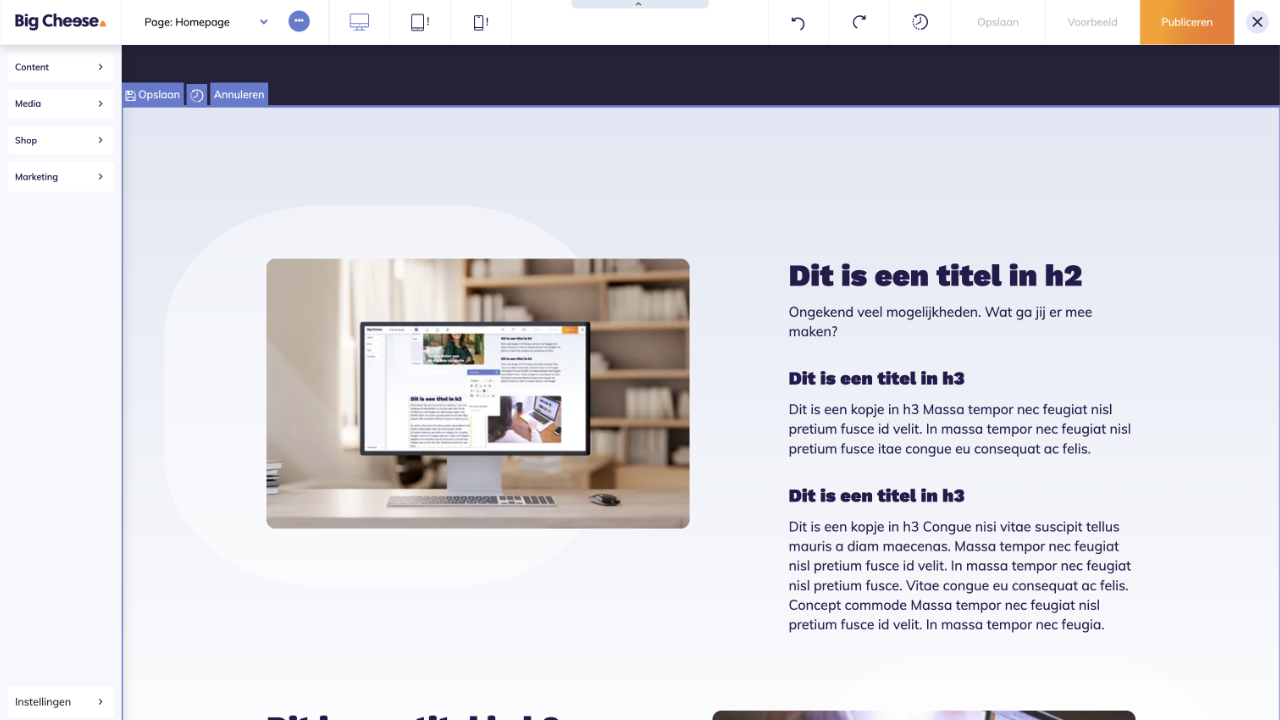The image size is (1280, 720).
Task: Switch to tablet preview mode
Action: click(x=420, y=22)
